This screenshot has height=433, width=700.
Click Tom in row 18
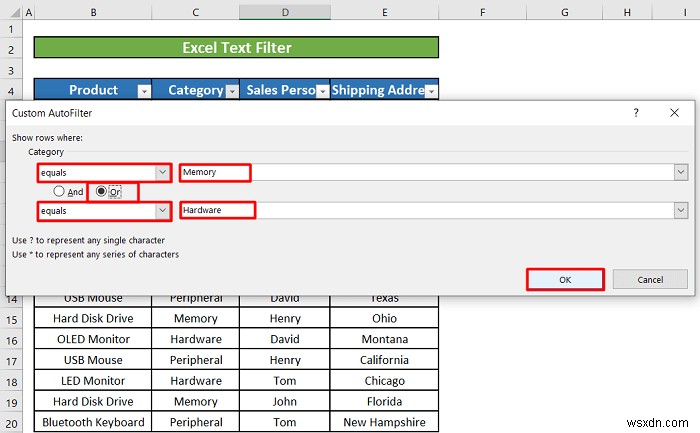point(285,381)
